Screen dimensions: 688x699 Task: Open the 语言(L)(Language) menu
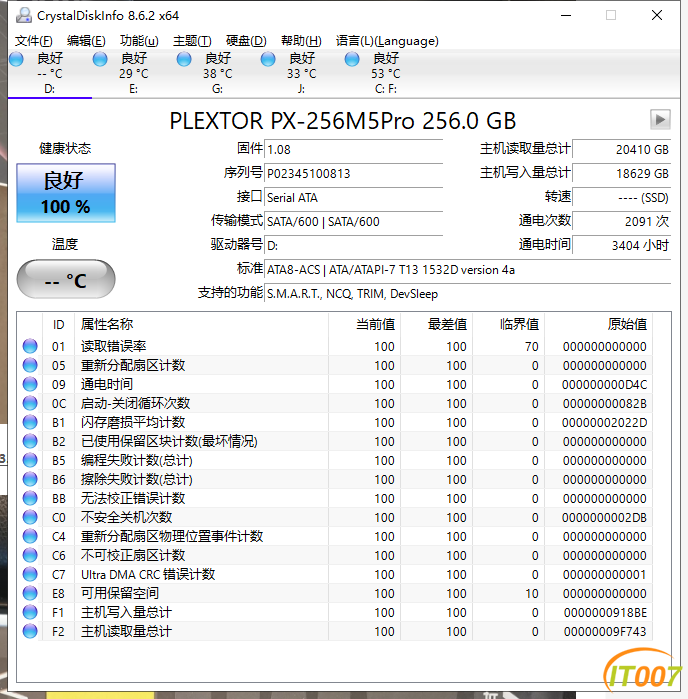387,41
